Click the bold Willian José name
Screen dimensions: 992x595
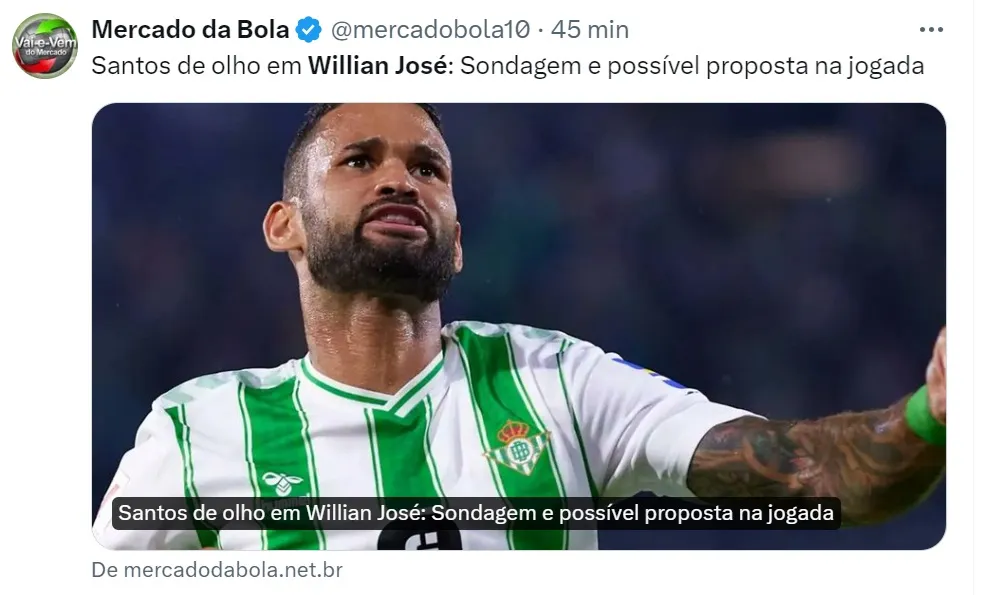pos(378,65)
